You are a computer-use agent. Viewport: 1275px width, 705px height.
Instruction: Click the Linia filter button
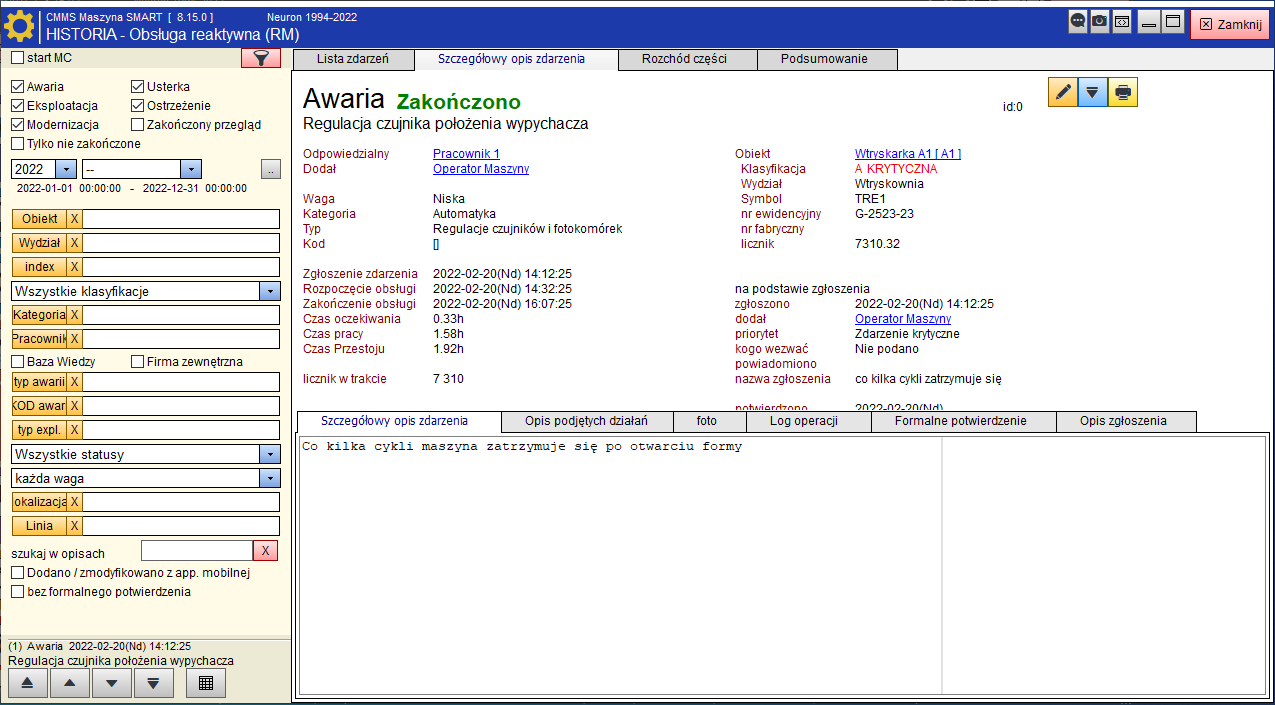39,526
